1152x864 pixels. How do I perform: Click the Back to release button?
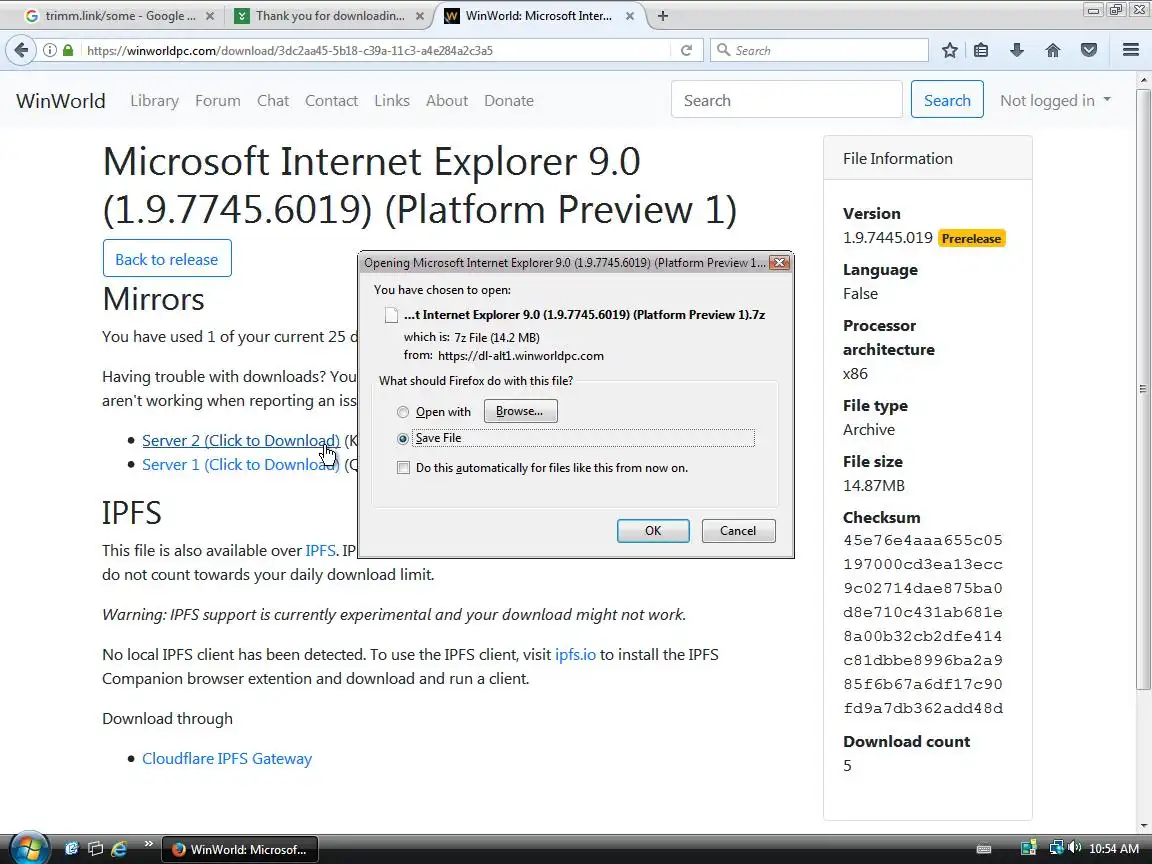pos(167,259)
